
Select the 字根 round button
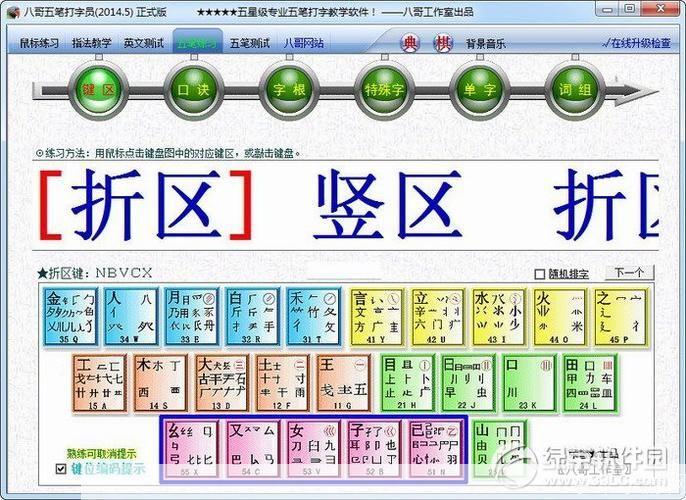click(287, 90)
